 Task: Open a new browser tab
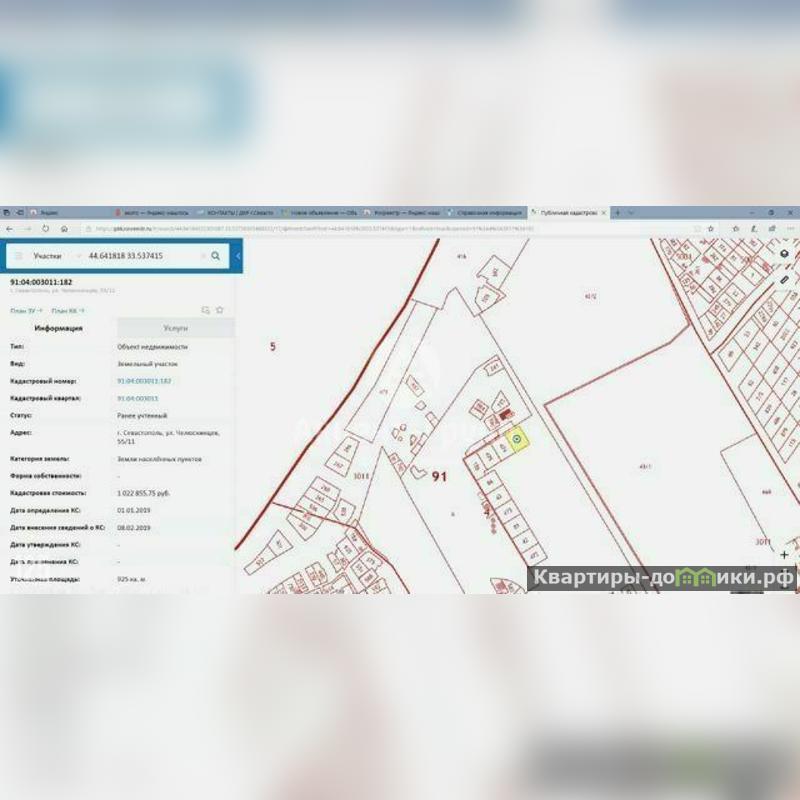(x=617, y=213)
